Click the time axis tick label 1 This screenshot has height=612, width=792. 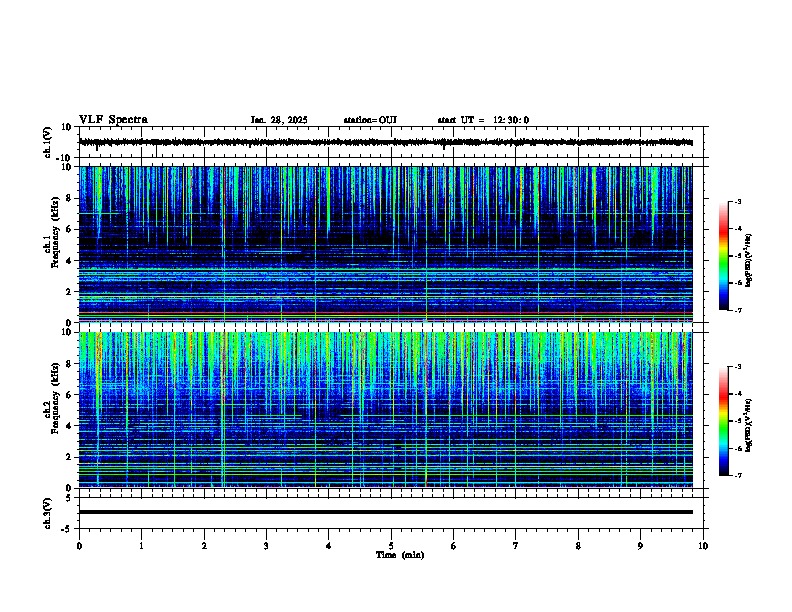[x=142, y=546]
